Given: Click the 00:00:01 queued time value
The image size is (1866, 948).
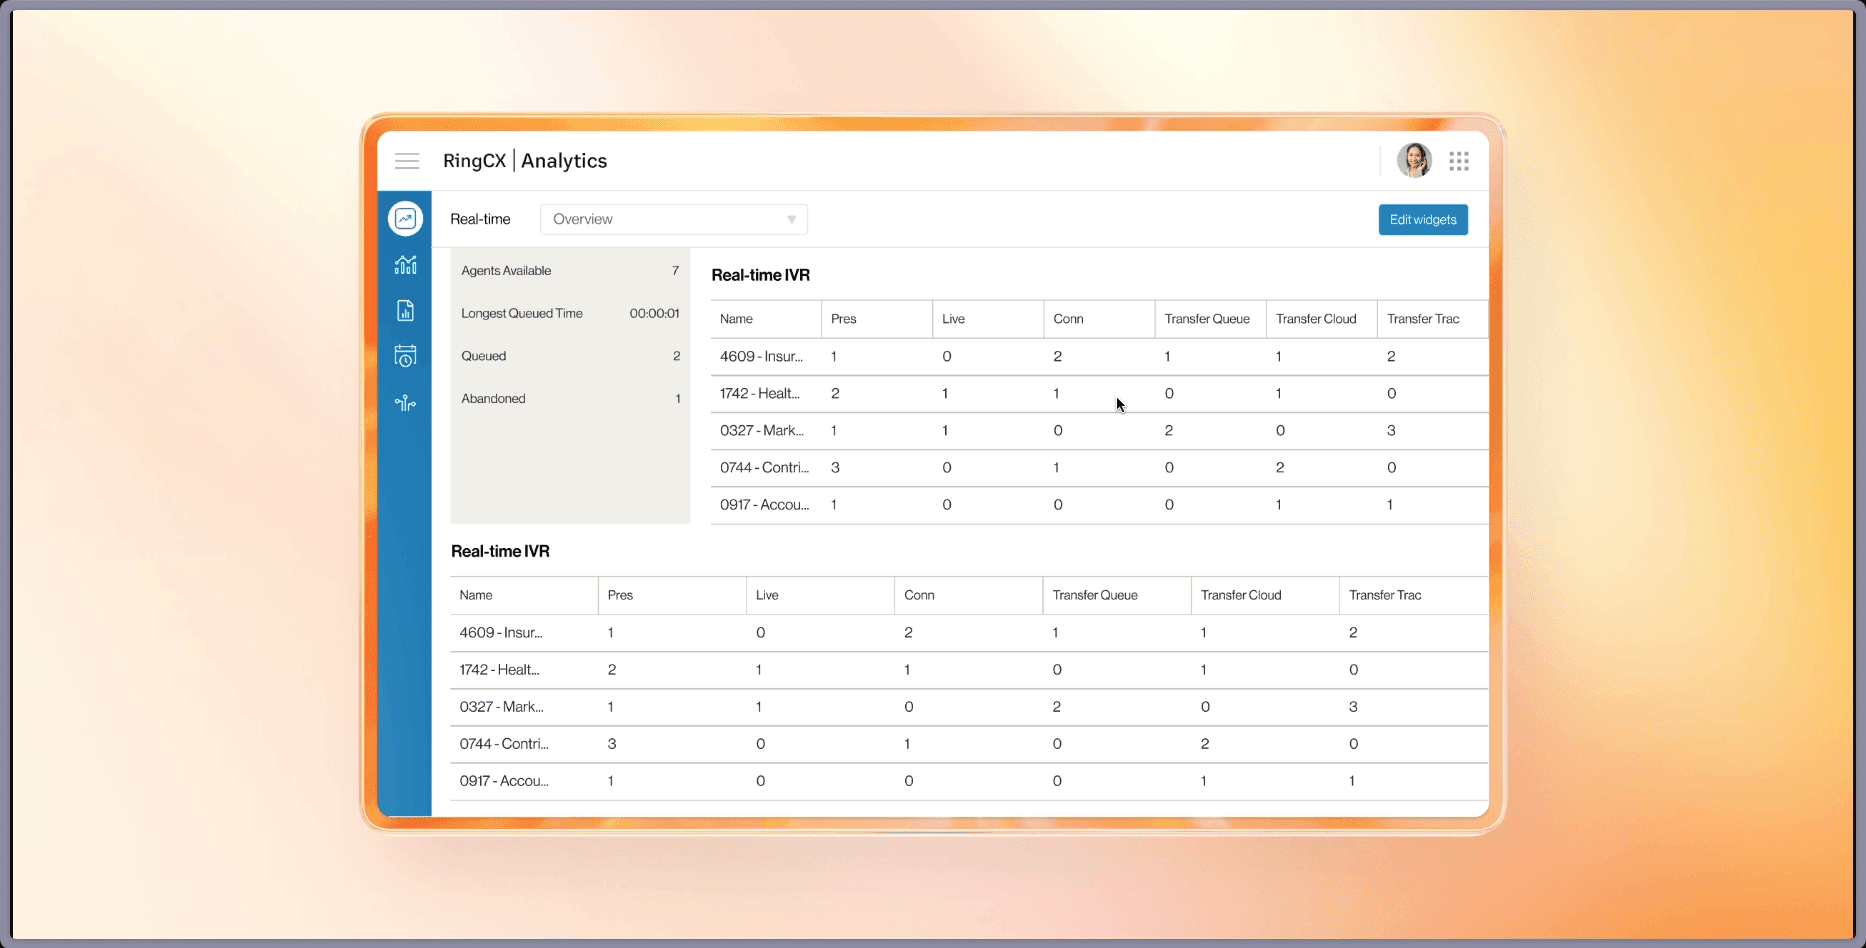Looking at the screenshot, I should (654, 313).
